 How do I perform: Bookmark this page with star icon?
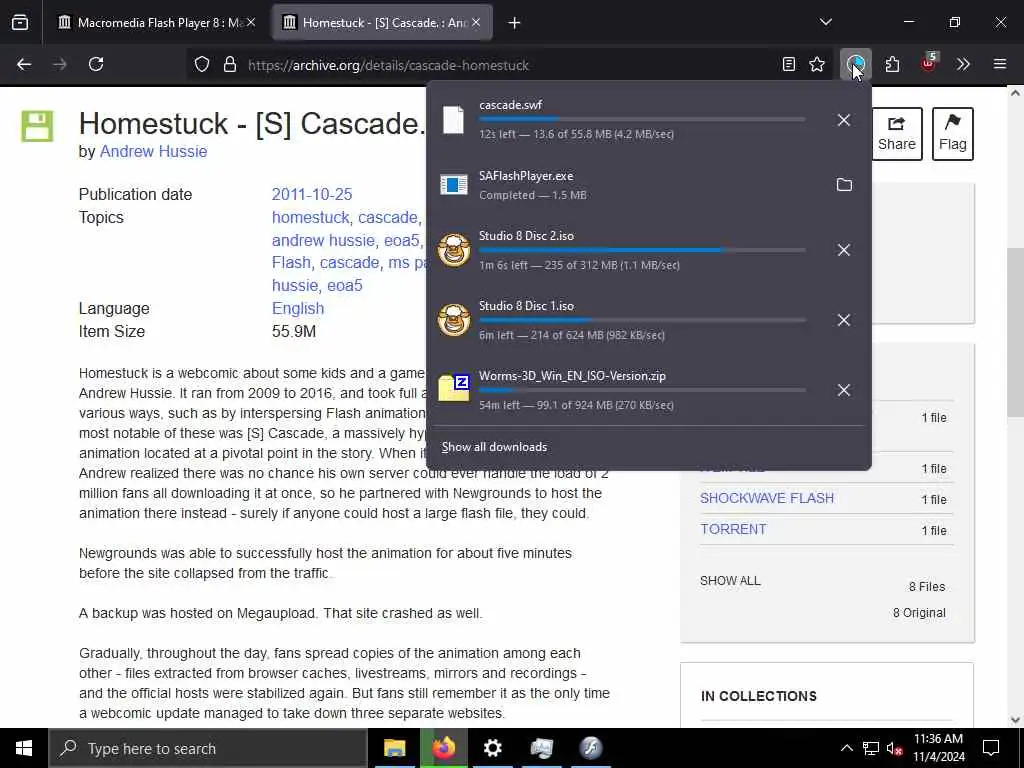click(817, 64)
